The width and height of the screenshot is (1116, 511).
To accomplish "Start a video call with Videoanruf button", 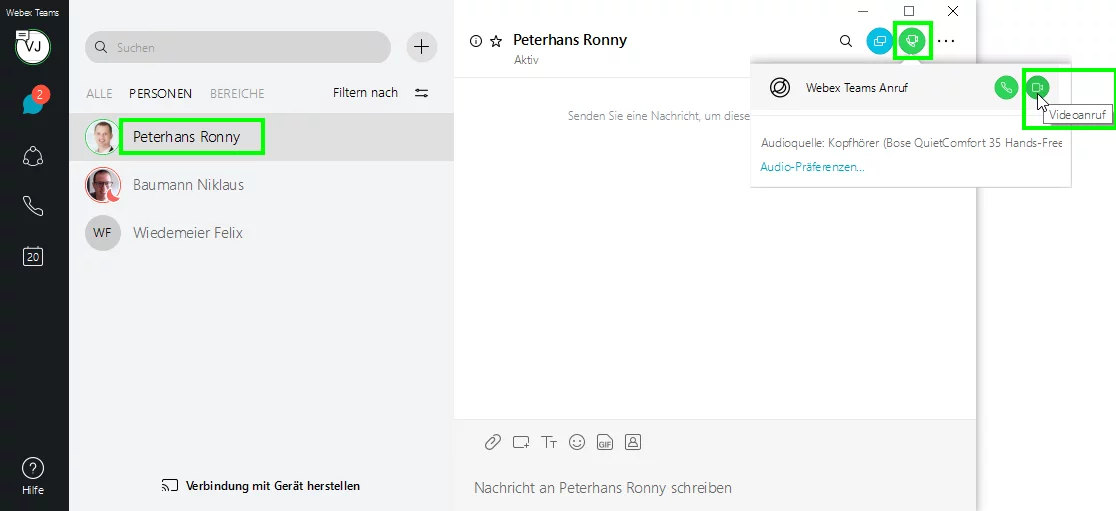I will pos(1037,88).
